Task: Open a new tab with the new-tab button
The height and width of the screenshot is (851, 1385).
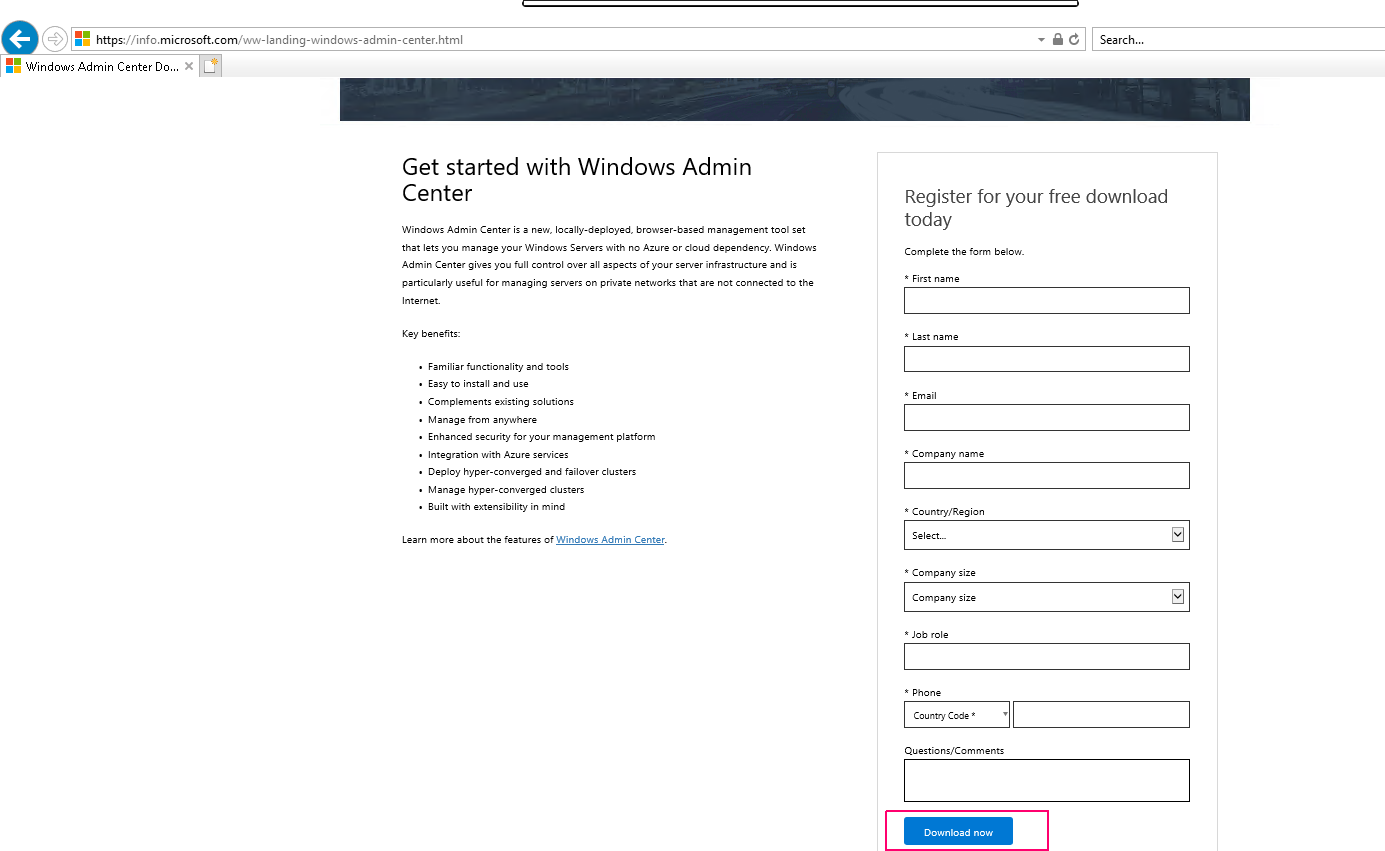Action: coord(210,66)
